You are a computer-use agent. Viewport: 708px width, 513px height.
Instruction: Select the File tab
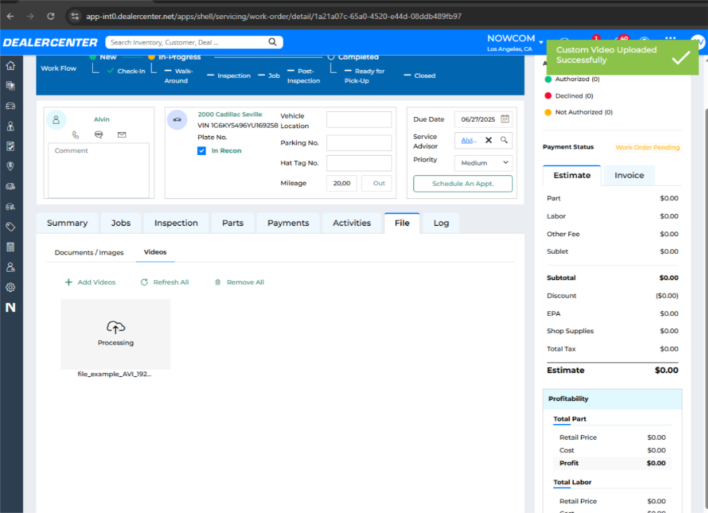402,223
